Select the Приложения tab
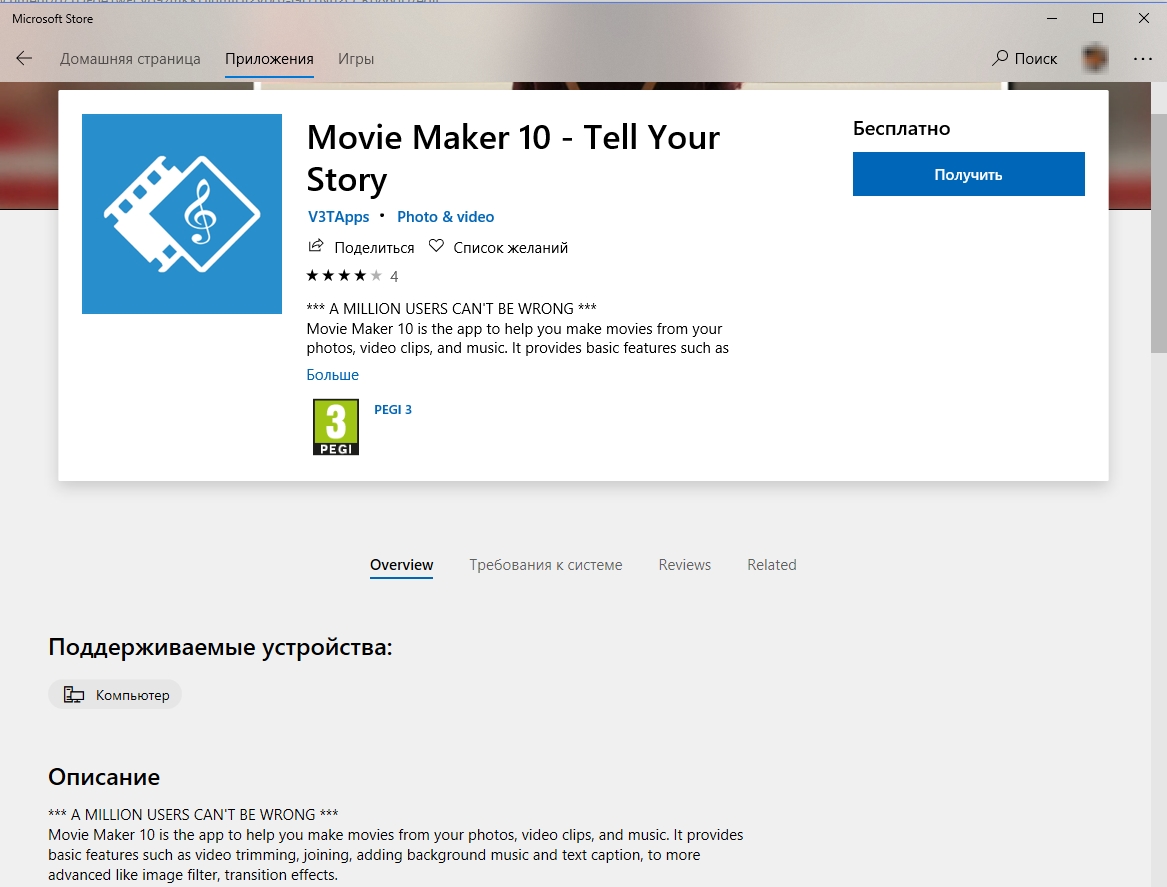Image resolution: width=1167 pixels, height=887 pixels. coord(269,59)
